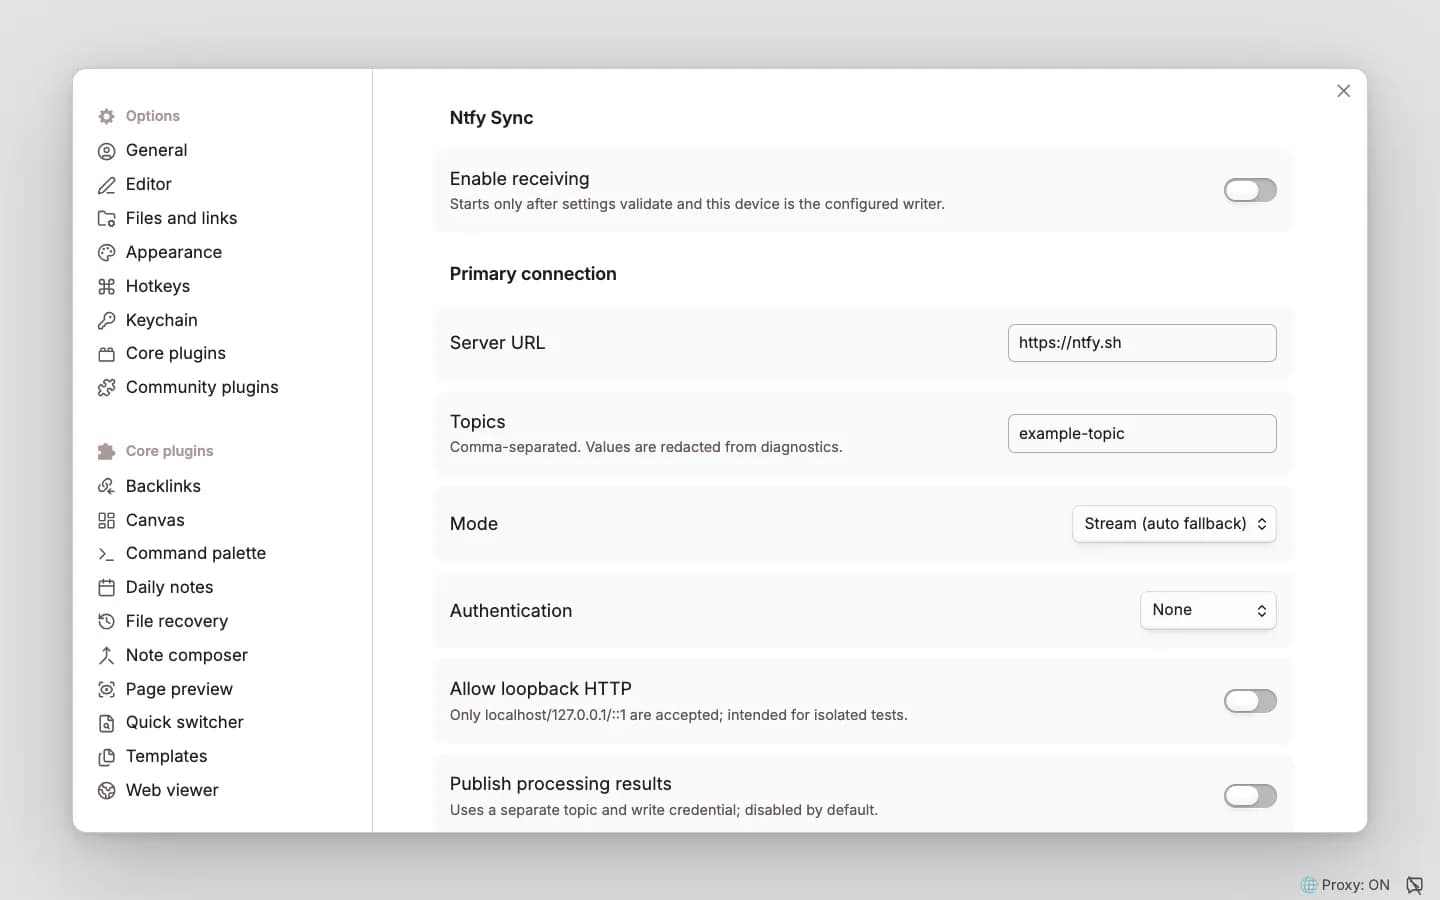Click the Web viewer globe icon
Screen dimensions: 1440x900
click(107, 791)
